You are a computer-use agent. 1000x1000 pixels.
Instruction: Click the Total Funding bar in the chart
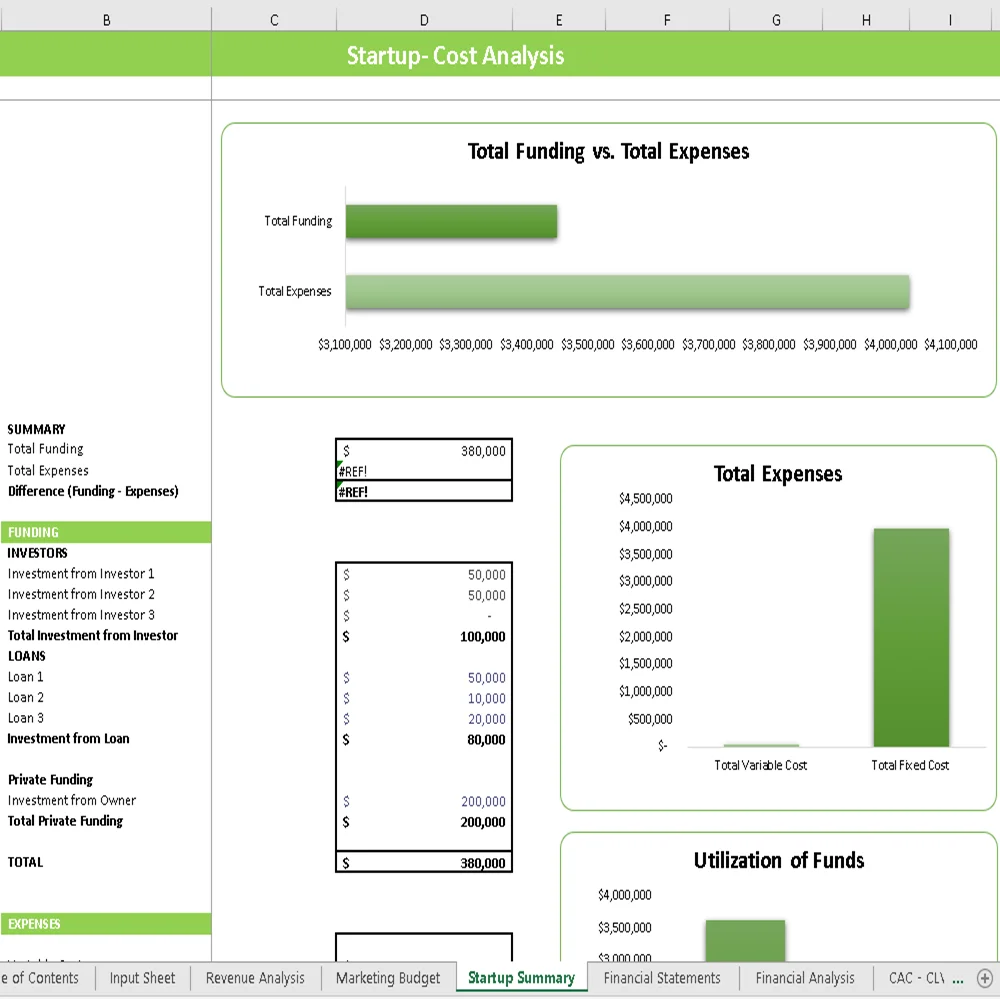[x=450, y=221]
